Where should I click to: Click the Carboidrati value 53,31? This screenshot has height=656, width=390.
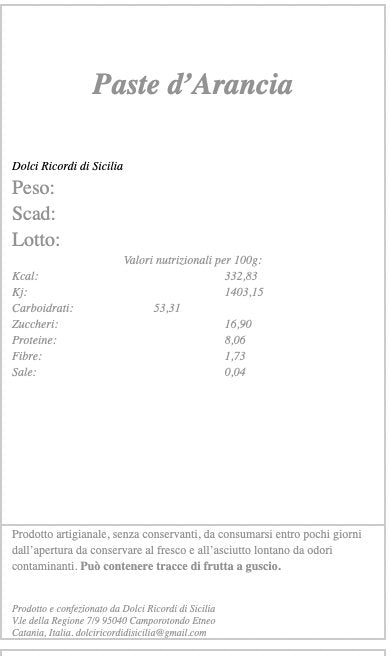click(167, 308)
